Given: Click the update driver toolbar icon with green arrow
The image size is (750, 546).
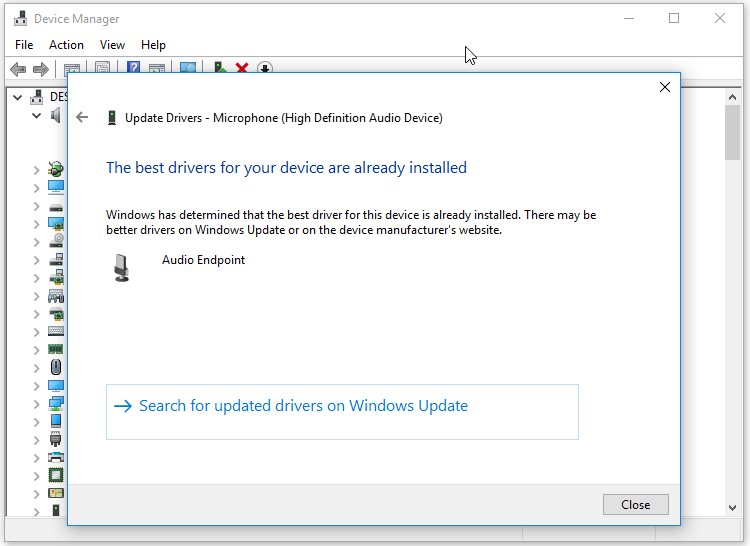Looking at the screenshot, I should coord(220,68).
